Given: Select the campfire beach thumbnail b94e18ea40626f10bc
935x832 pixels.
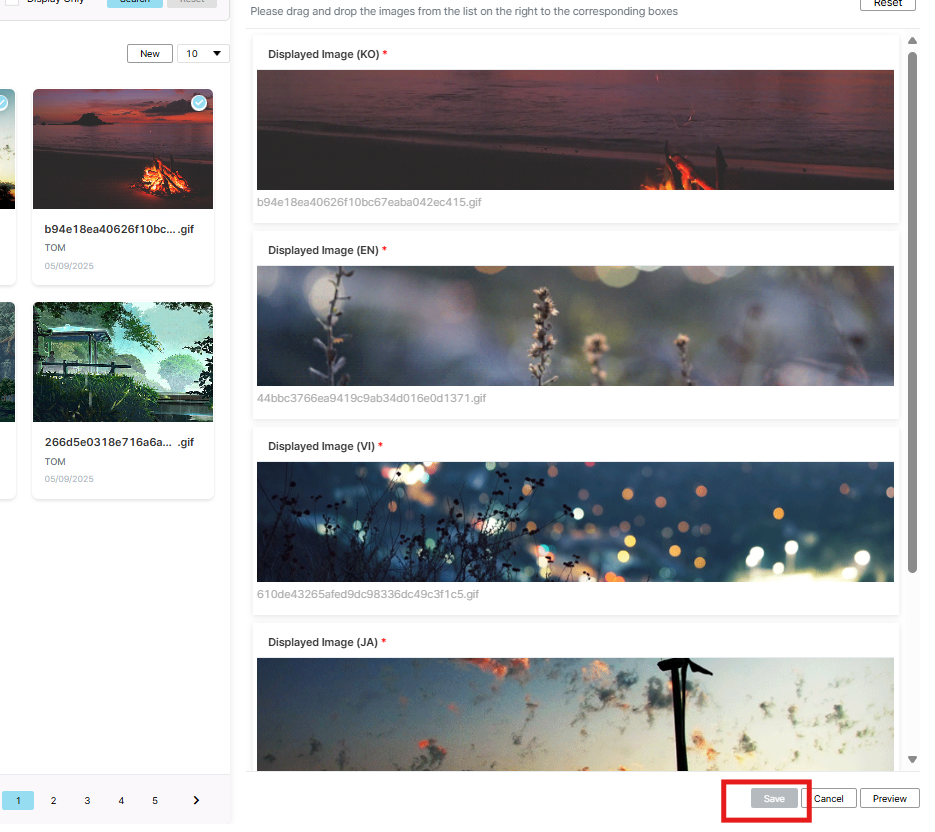Looking at the screenshot, I should pyautogui.click(x=125, y=151).
